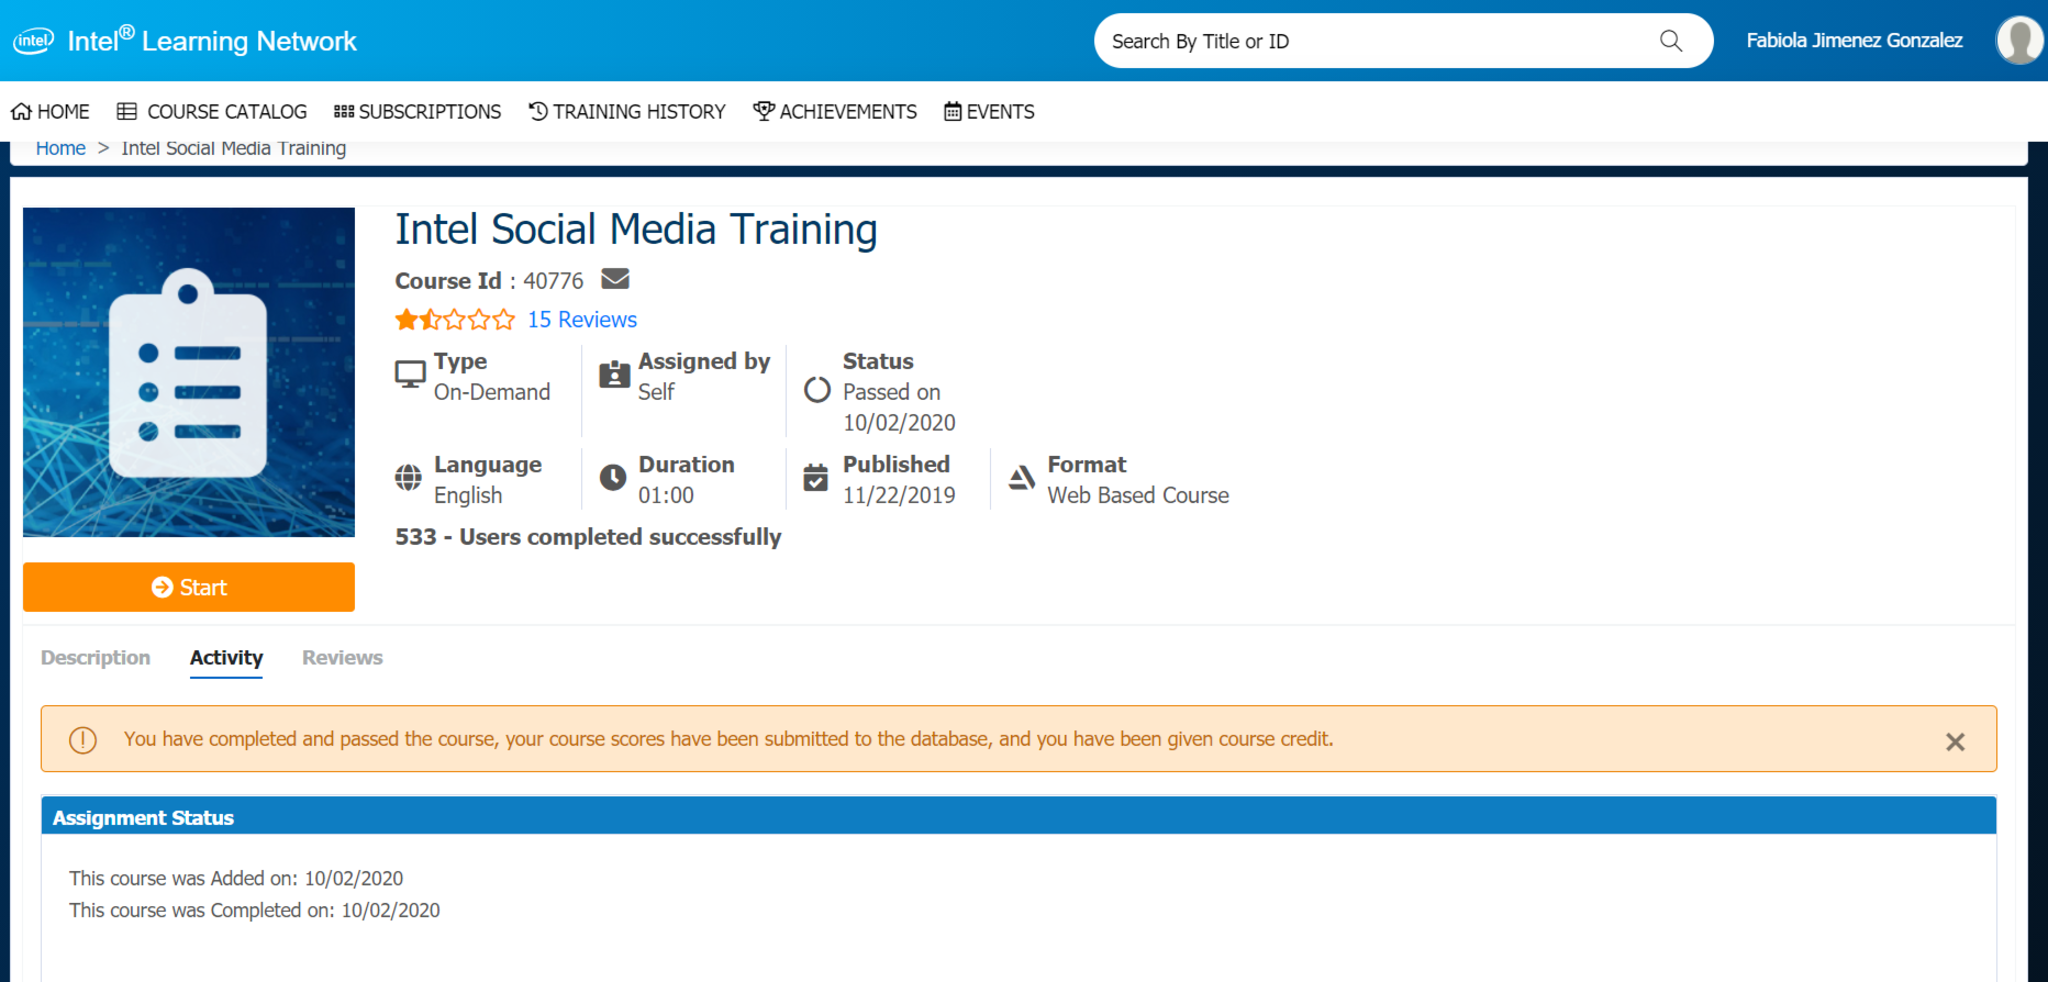Click the Language globe icon
The image size is (2048, 982).
408,478
